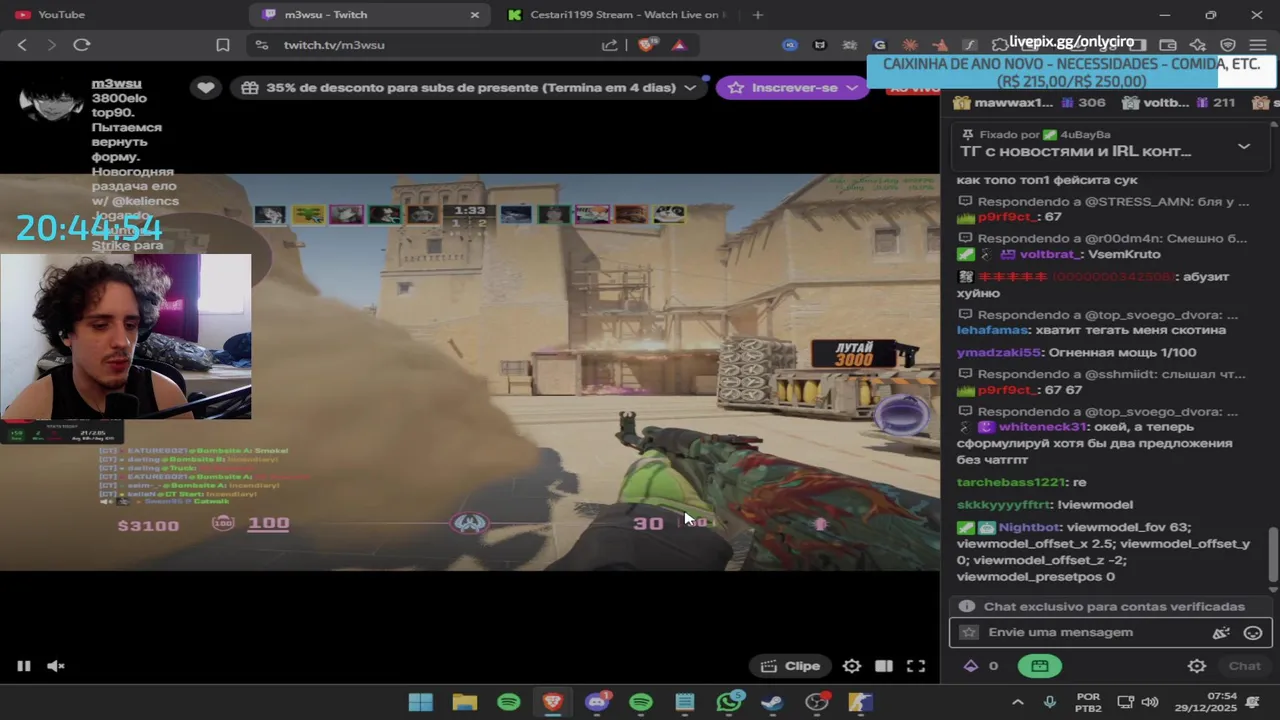Click the bookmark icon in the toolbar
The width and height of the screenshot is (1280, 720).
pos(223,45)
